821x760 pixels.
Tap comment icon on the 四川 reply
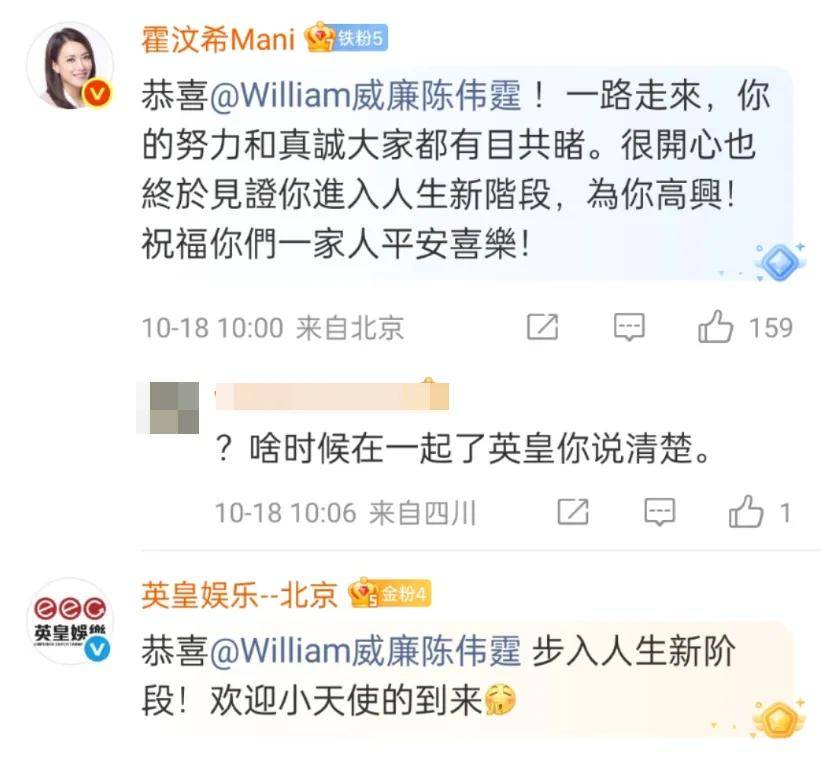coord(660,512)
